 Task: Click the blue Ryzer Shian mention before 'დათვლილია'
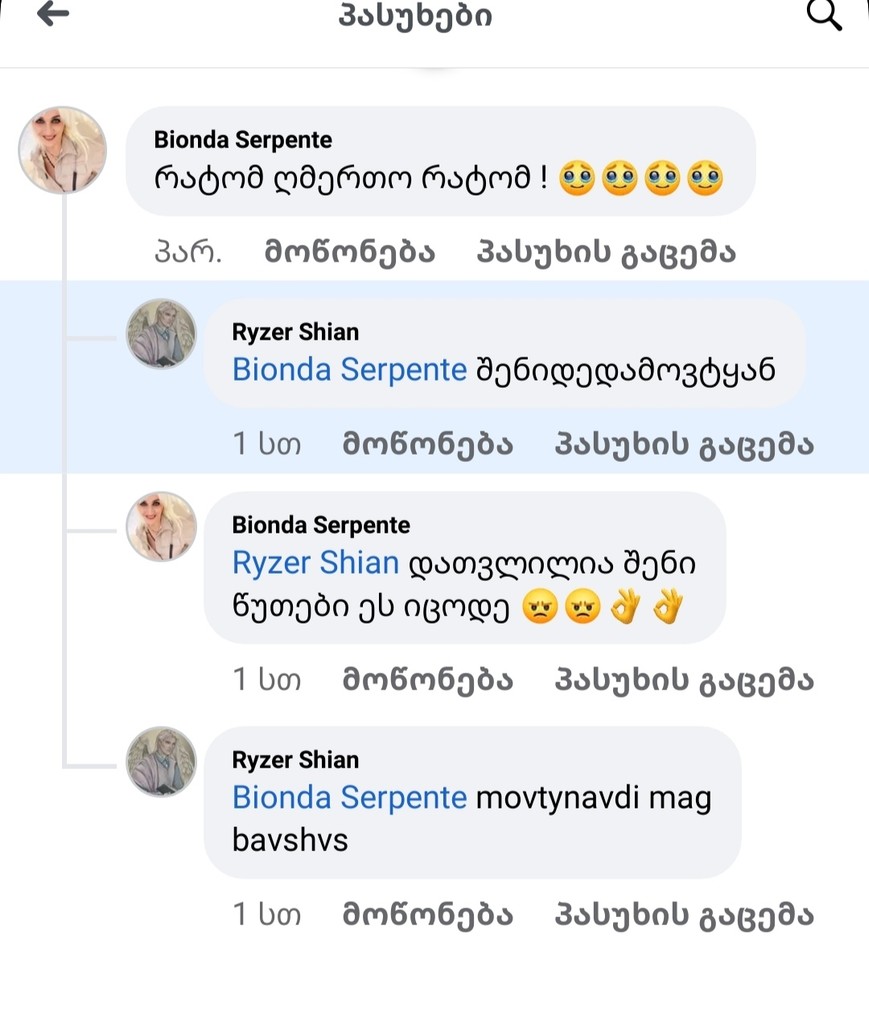click(x=315, y=563)
